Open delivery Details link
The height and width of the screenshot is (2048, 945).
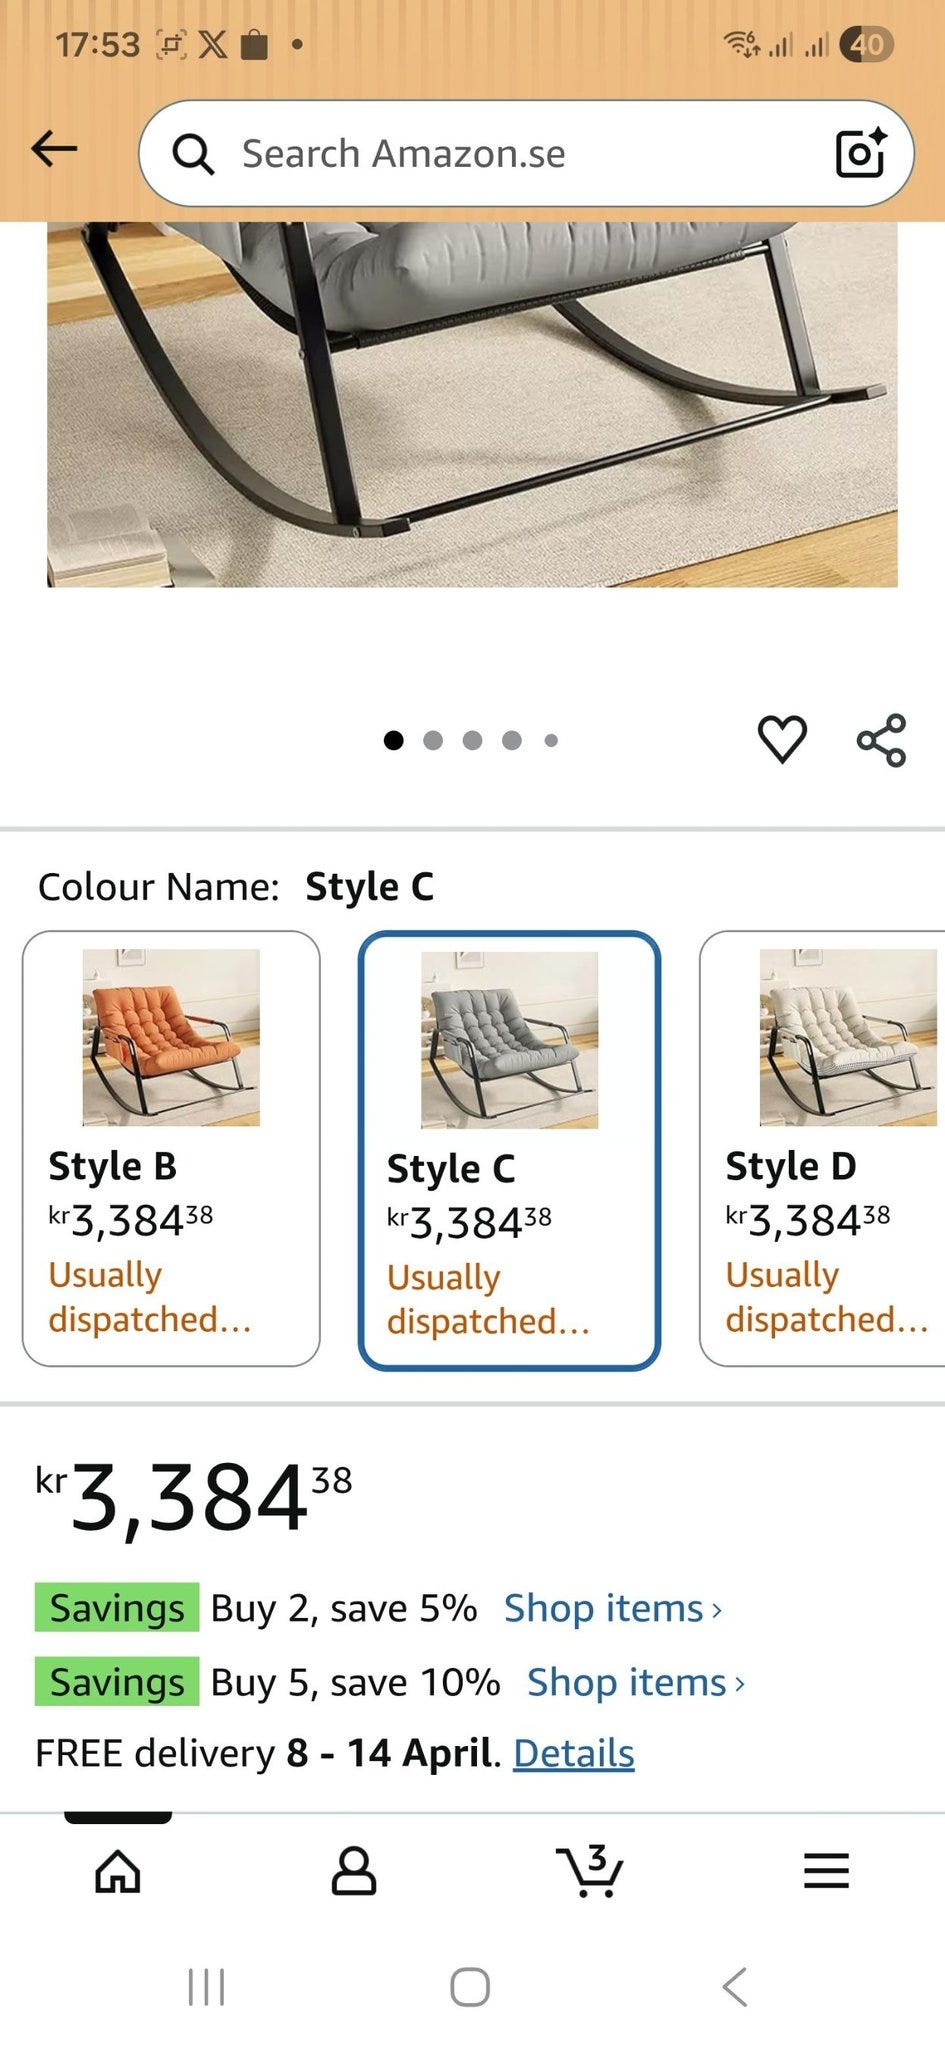(x=573, y=1753)
